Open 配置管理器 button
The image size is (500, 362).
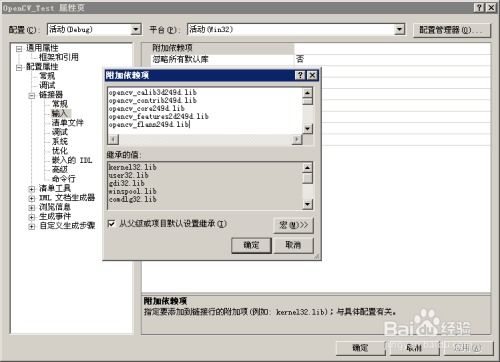[452, 30]
